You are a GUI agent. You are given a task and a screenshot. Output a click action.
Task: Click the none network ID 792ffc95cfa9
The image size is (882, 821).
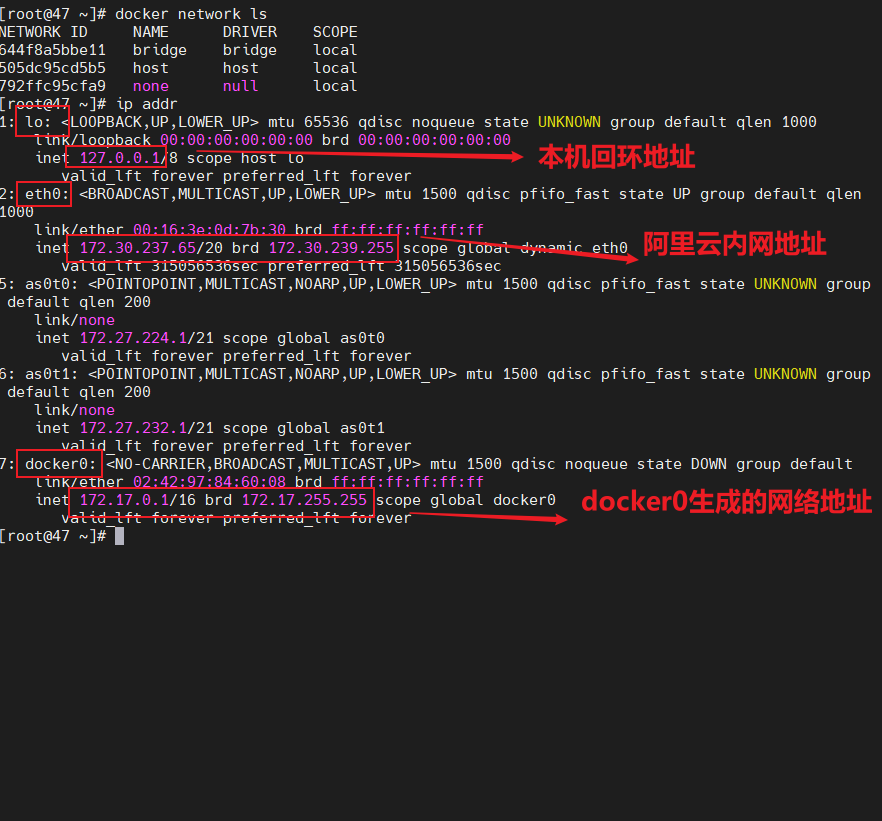pos(52,86)
